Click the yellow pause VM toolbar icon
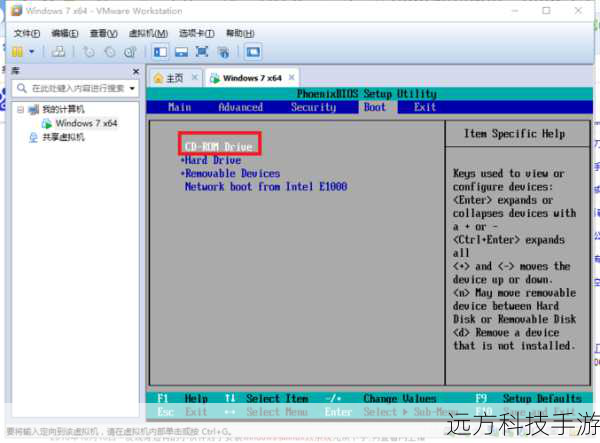 click(17, 52)
